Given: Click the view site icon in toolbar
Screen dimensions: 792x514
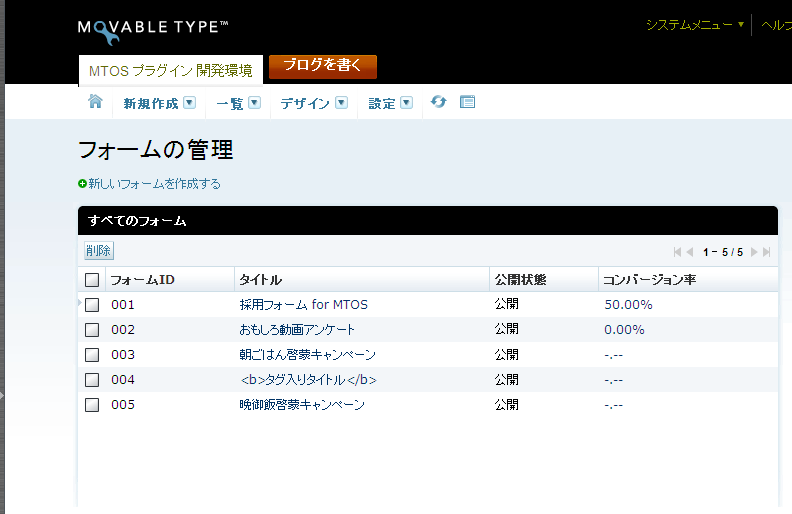Looking at the screenshot, I should coord(467,102).
